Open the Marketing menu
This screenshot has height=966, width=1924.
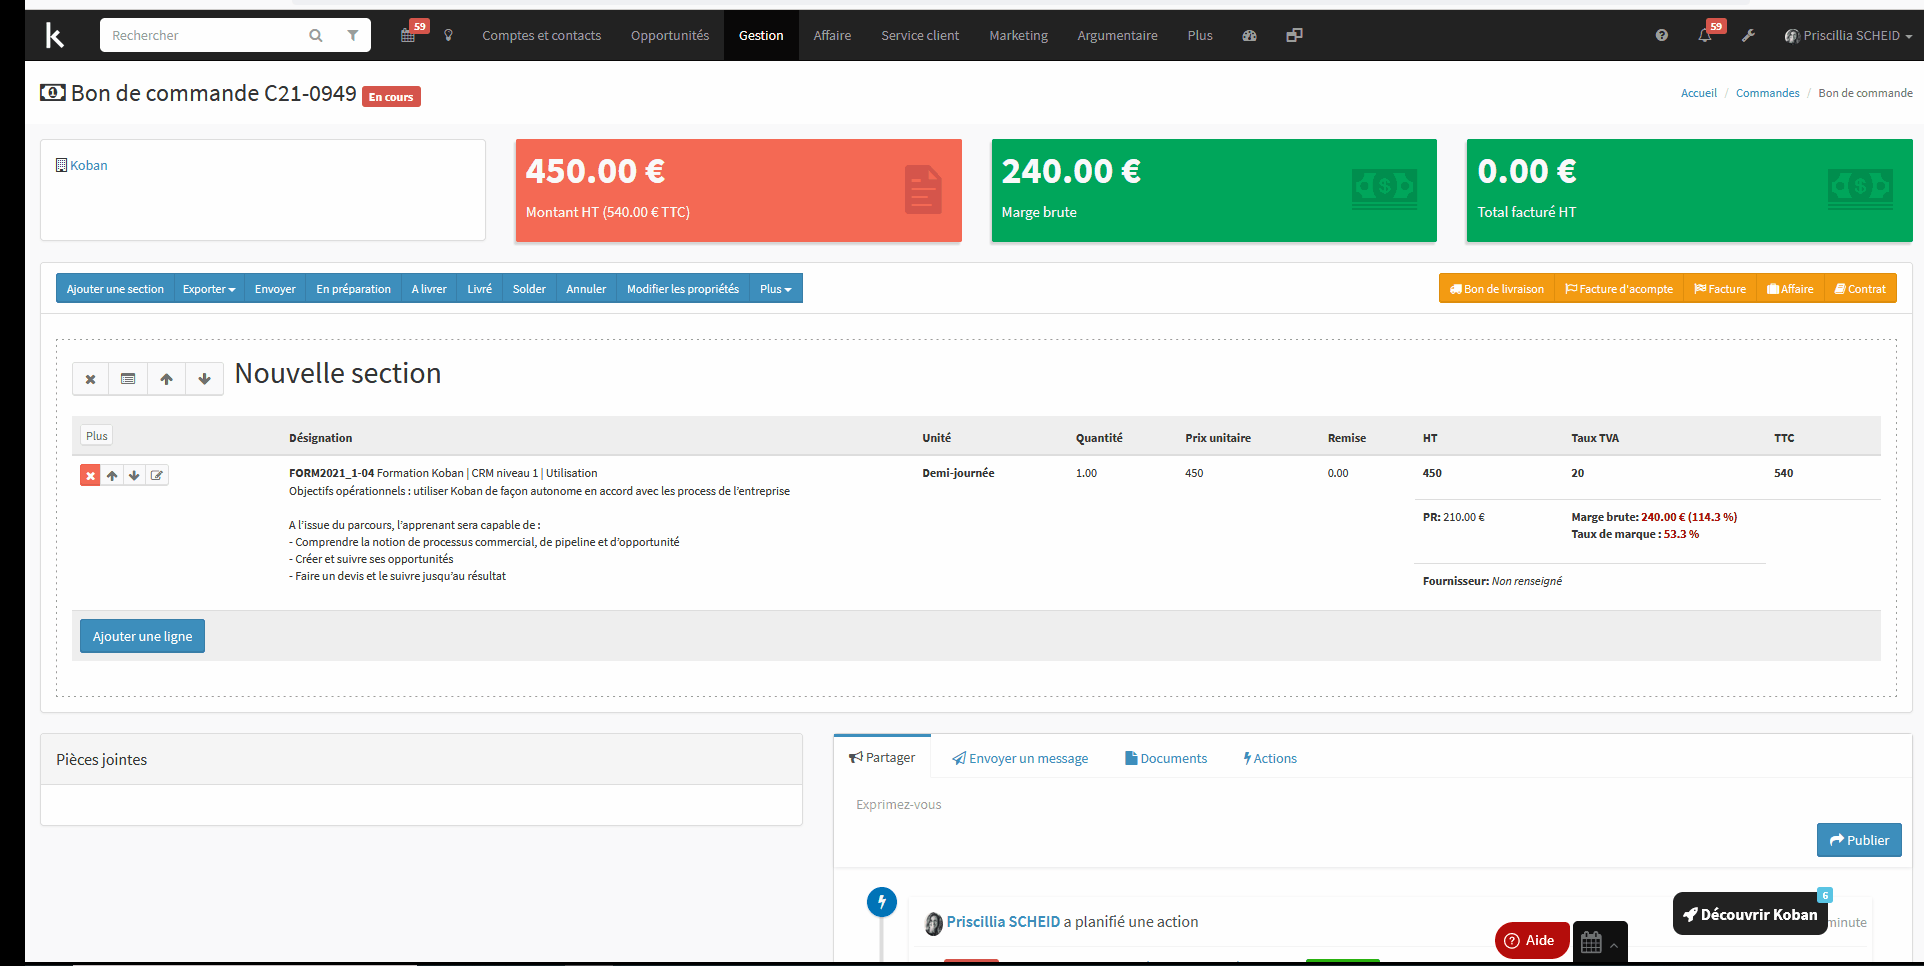pos(1018,35)
